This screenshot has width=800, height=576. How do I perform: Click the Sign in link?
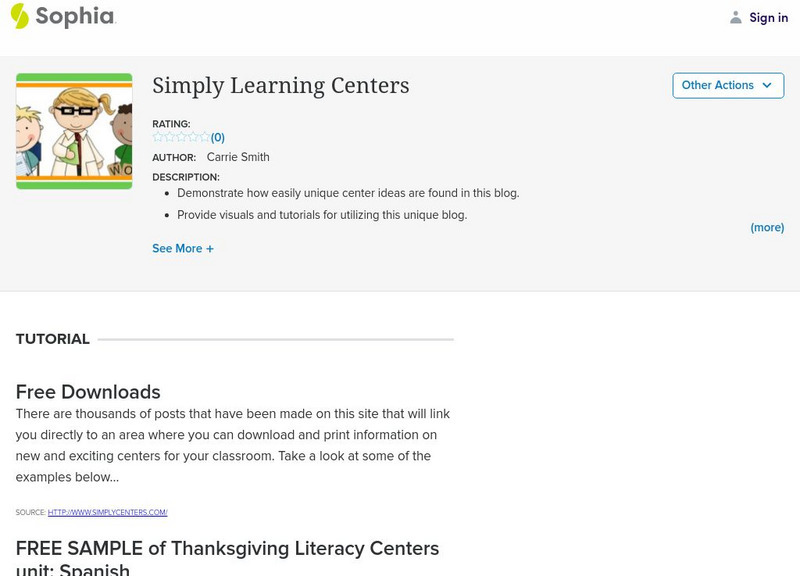pos(768,17)
